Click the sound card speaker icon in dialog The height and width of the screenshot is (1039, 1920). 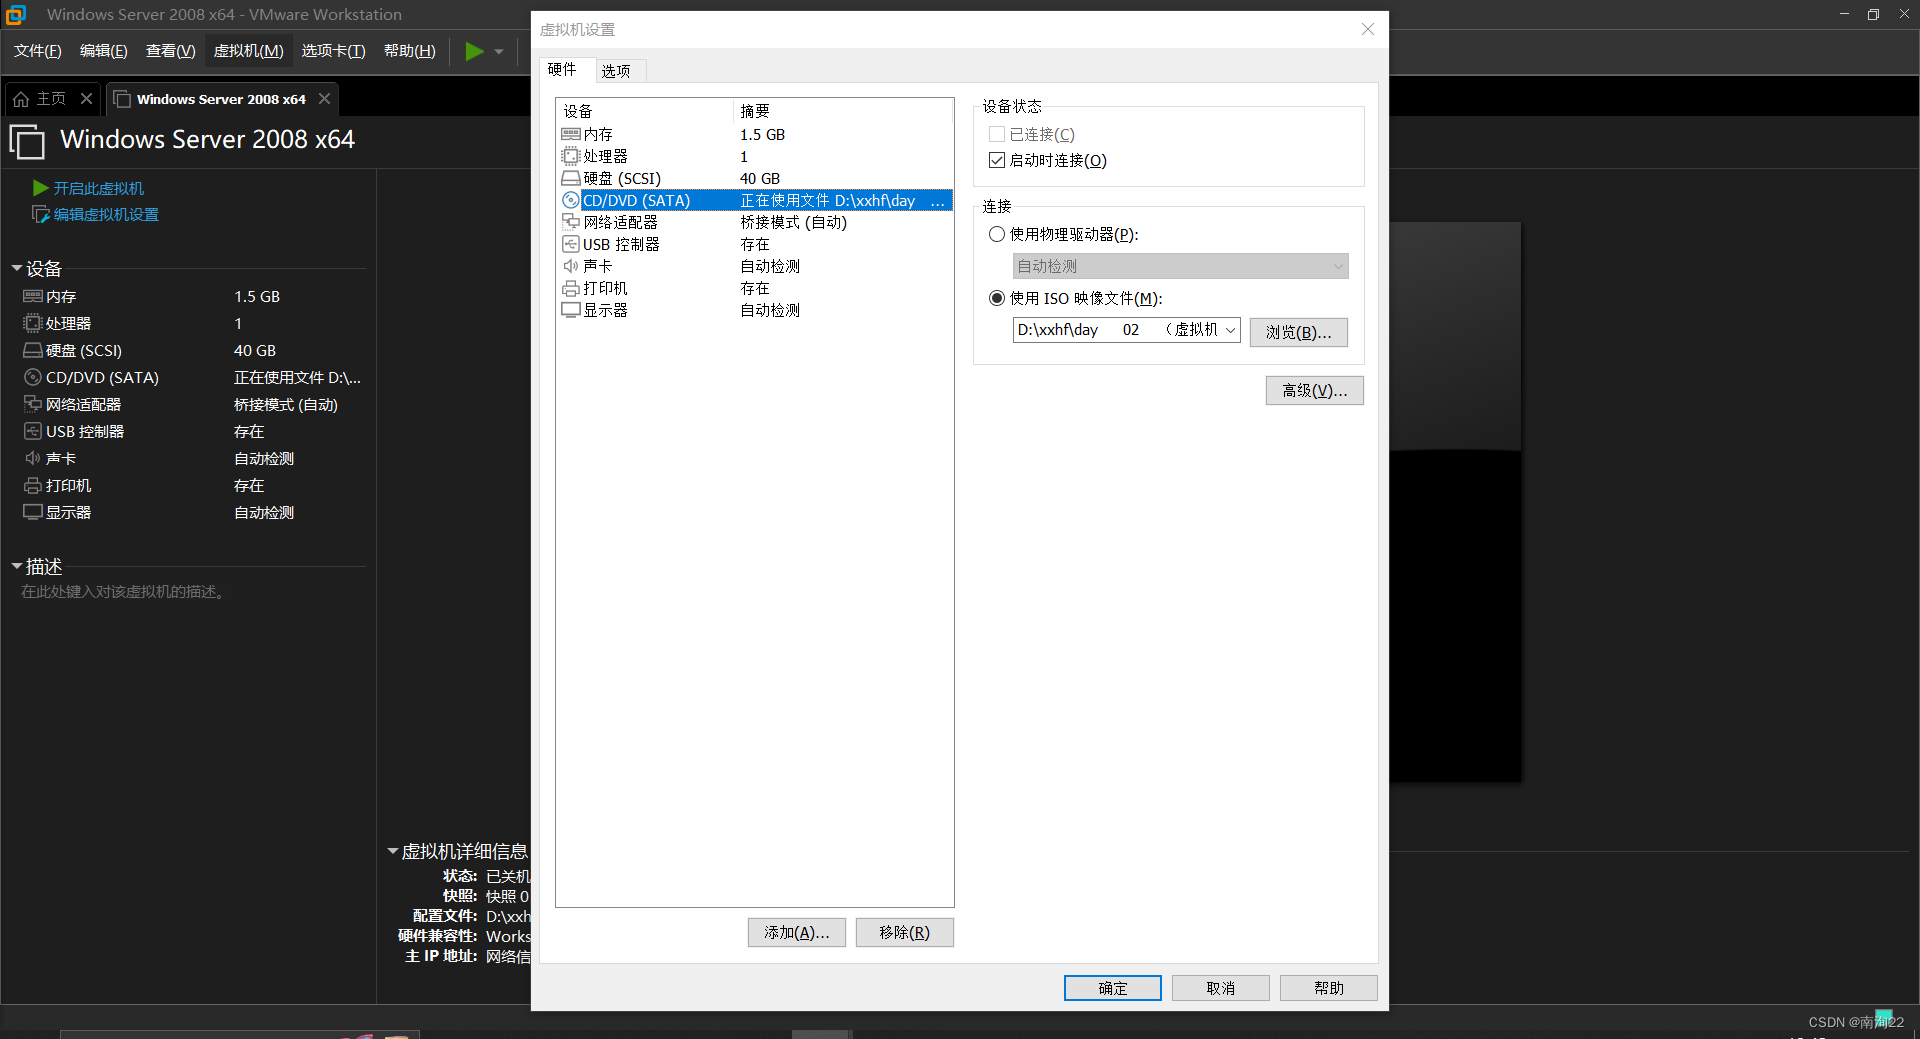tap(571, 266)
